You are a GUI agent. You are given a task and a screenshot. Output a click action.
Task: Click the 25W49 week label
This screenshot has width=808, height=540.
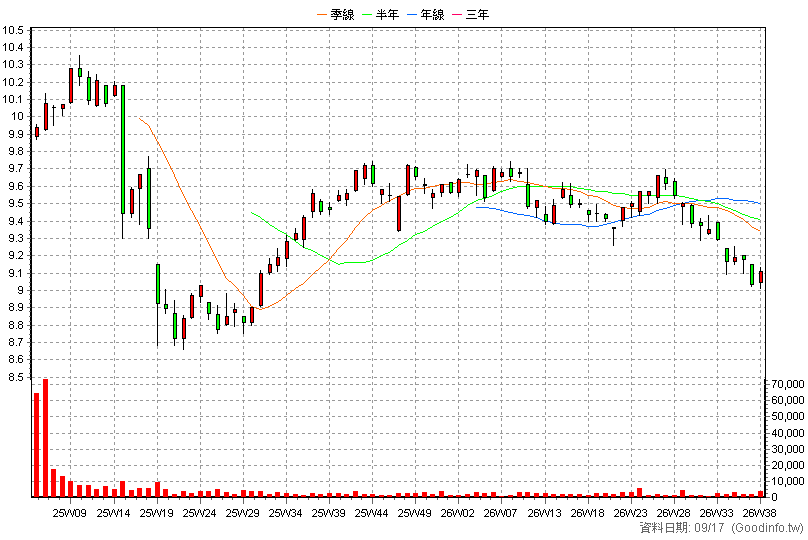[415, 513]
